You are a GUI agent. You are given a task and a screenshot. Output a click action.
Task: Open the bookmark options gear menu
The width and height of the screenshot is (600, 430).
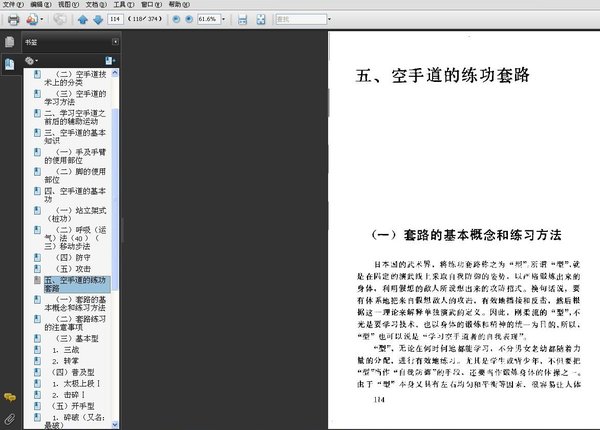[x=31, y=60]
